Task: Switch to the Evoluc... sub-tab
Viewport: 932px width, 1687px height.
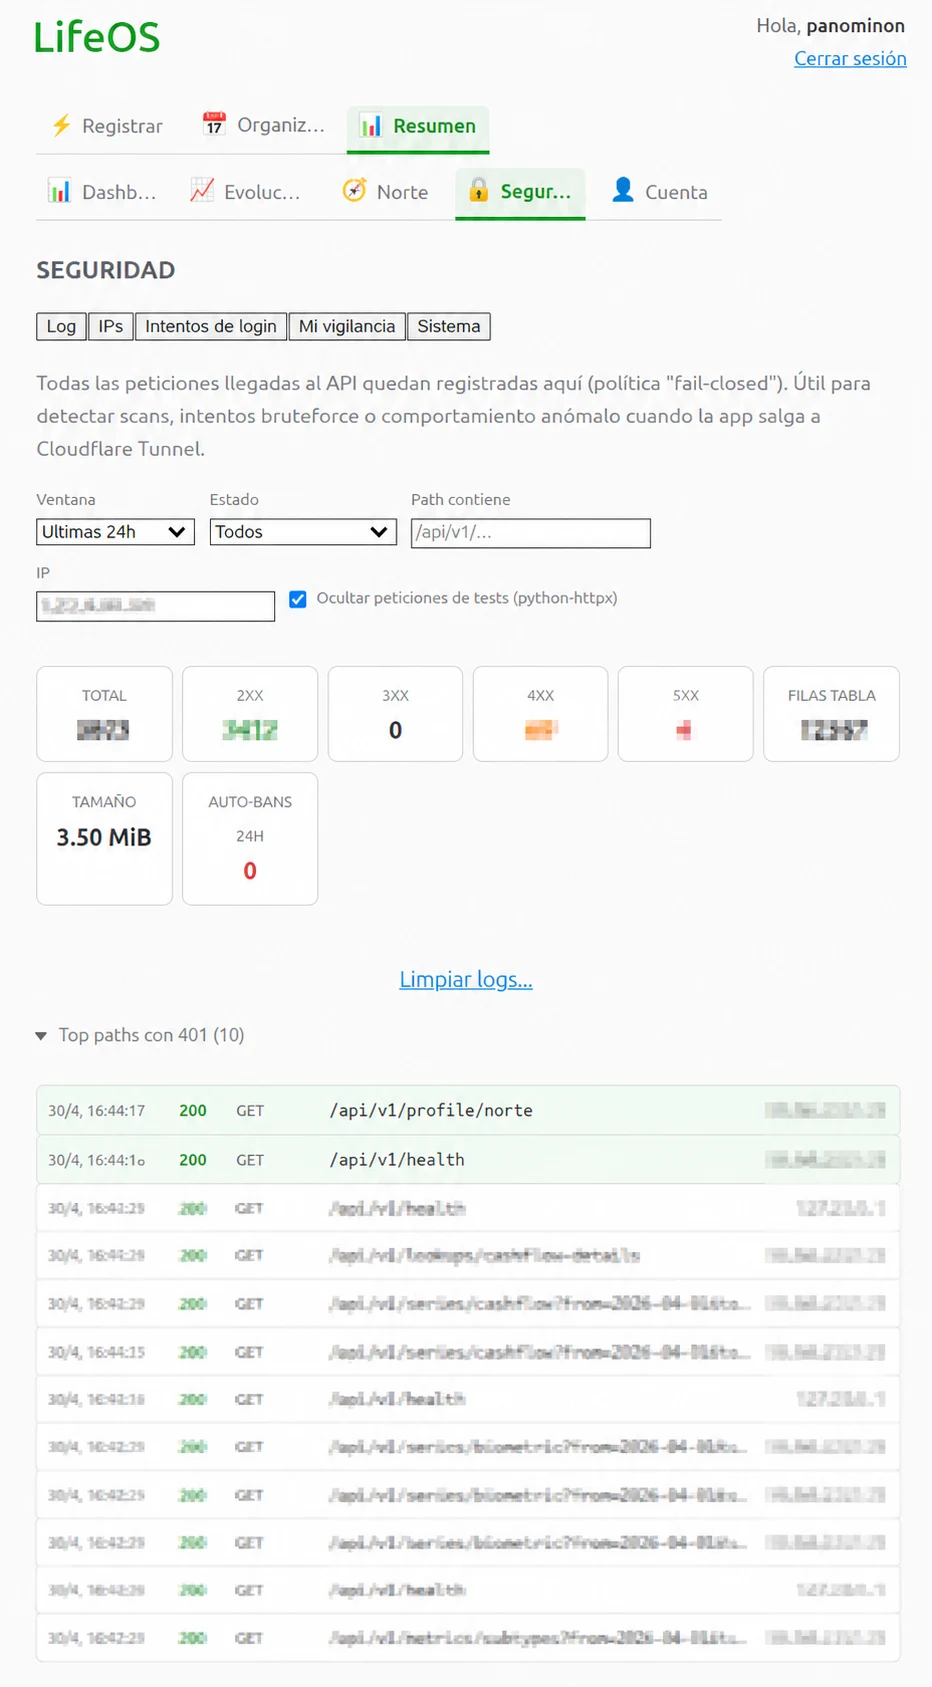Action: 246,192
